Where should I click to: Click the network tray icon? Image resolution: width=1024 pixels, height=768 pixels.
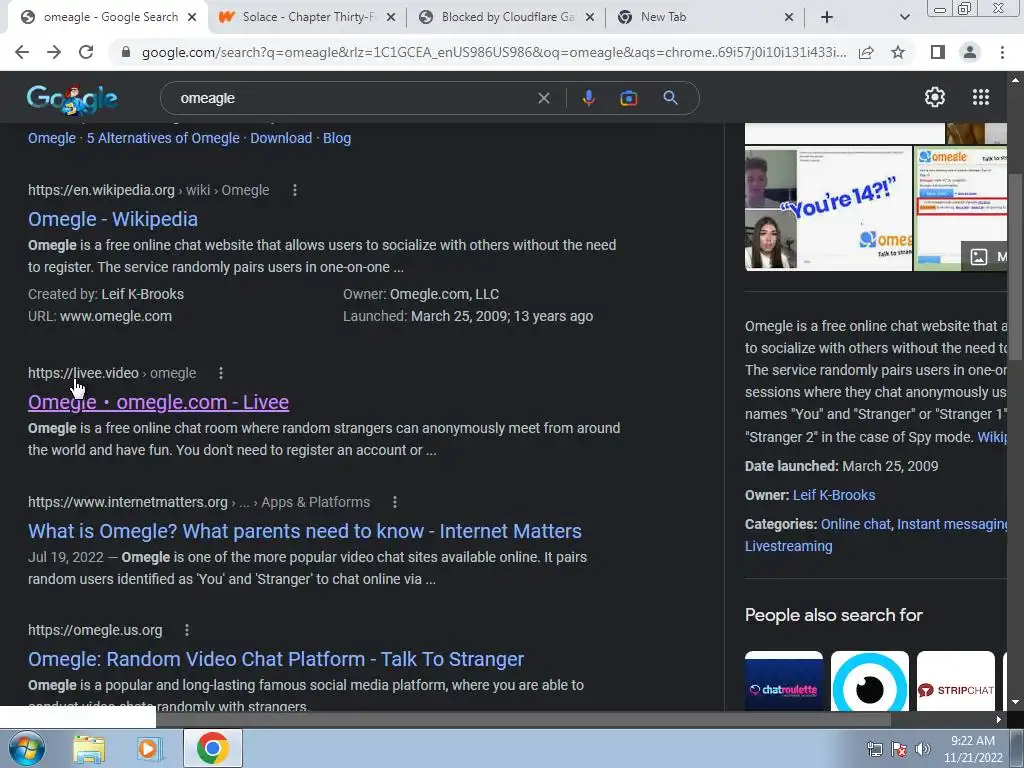tap(874, 749)
